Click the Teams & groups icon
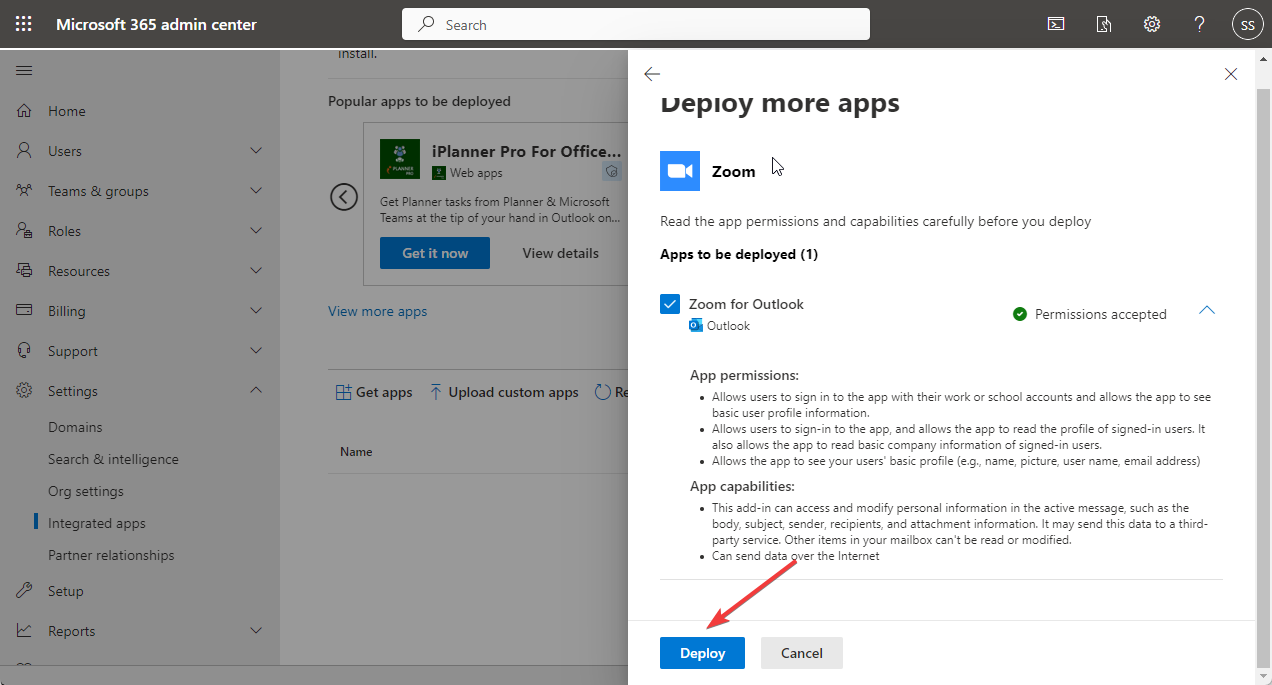1272x685 pixels. tap(25, 191)
